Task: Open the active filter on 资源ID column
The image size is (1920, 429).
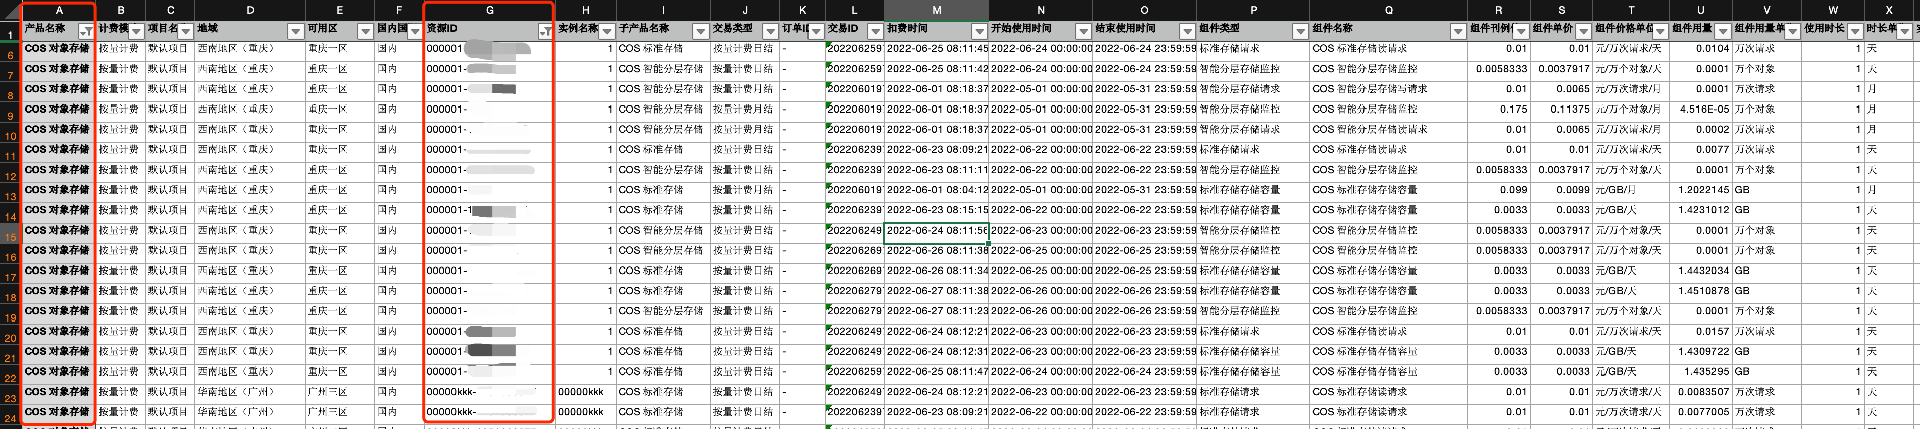Action: tap(545, 32)
